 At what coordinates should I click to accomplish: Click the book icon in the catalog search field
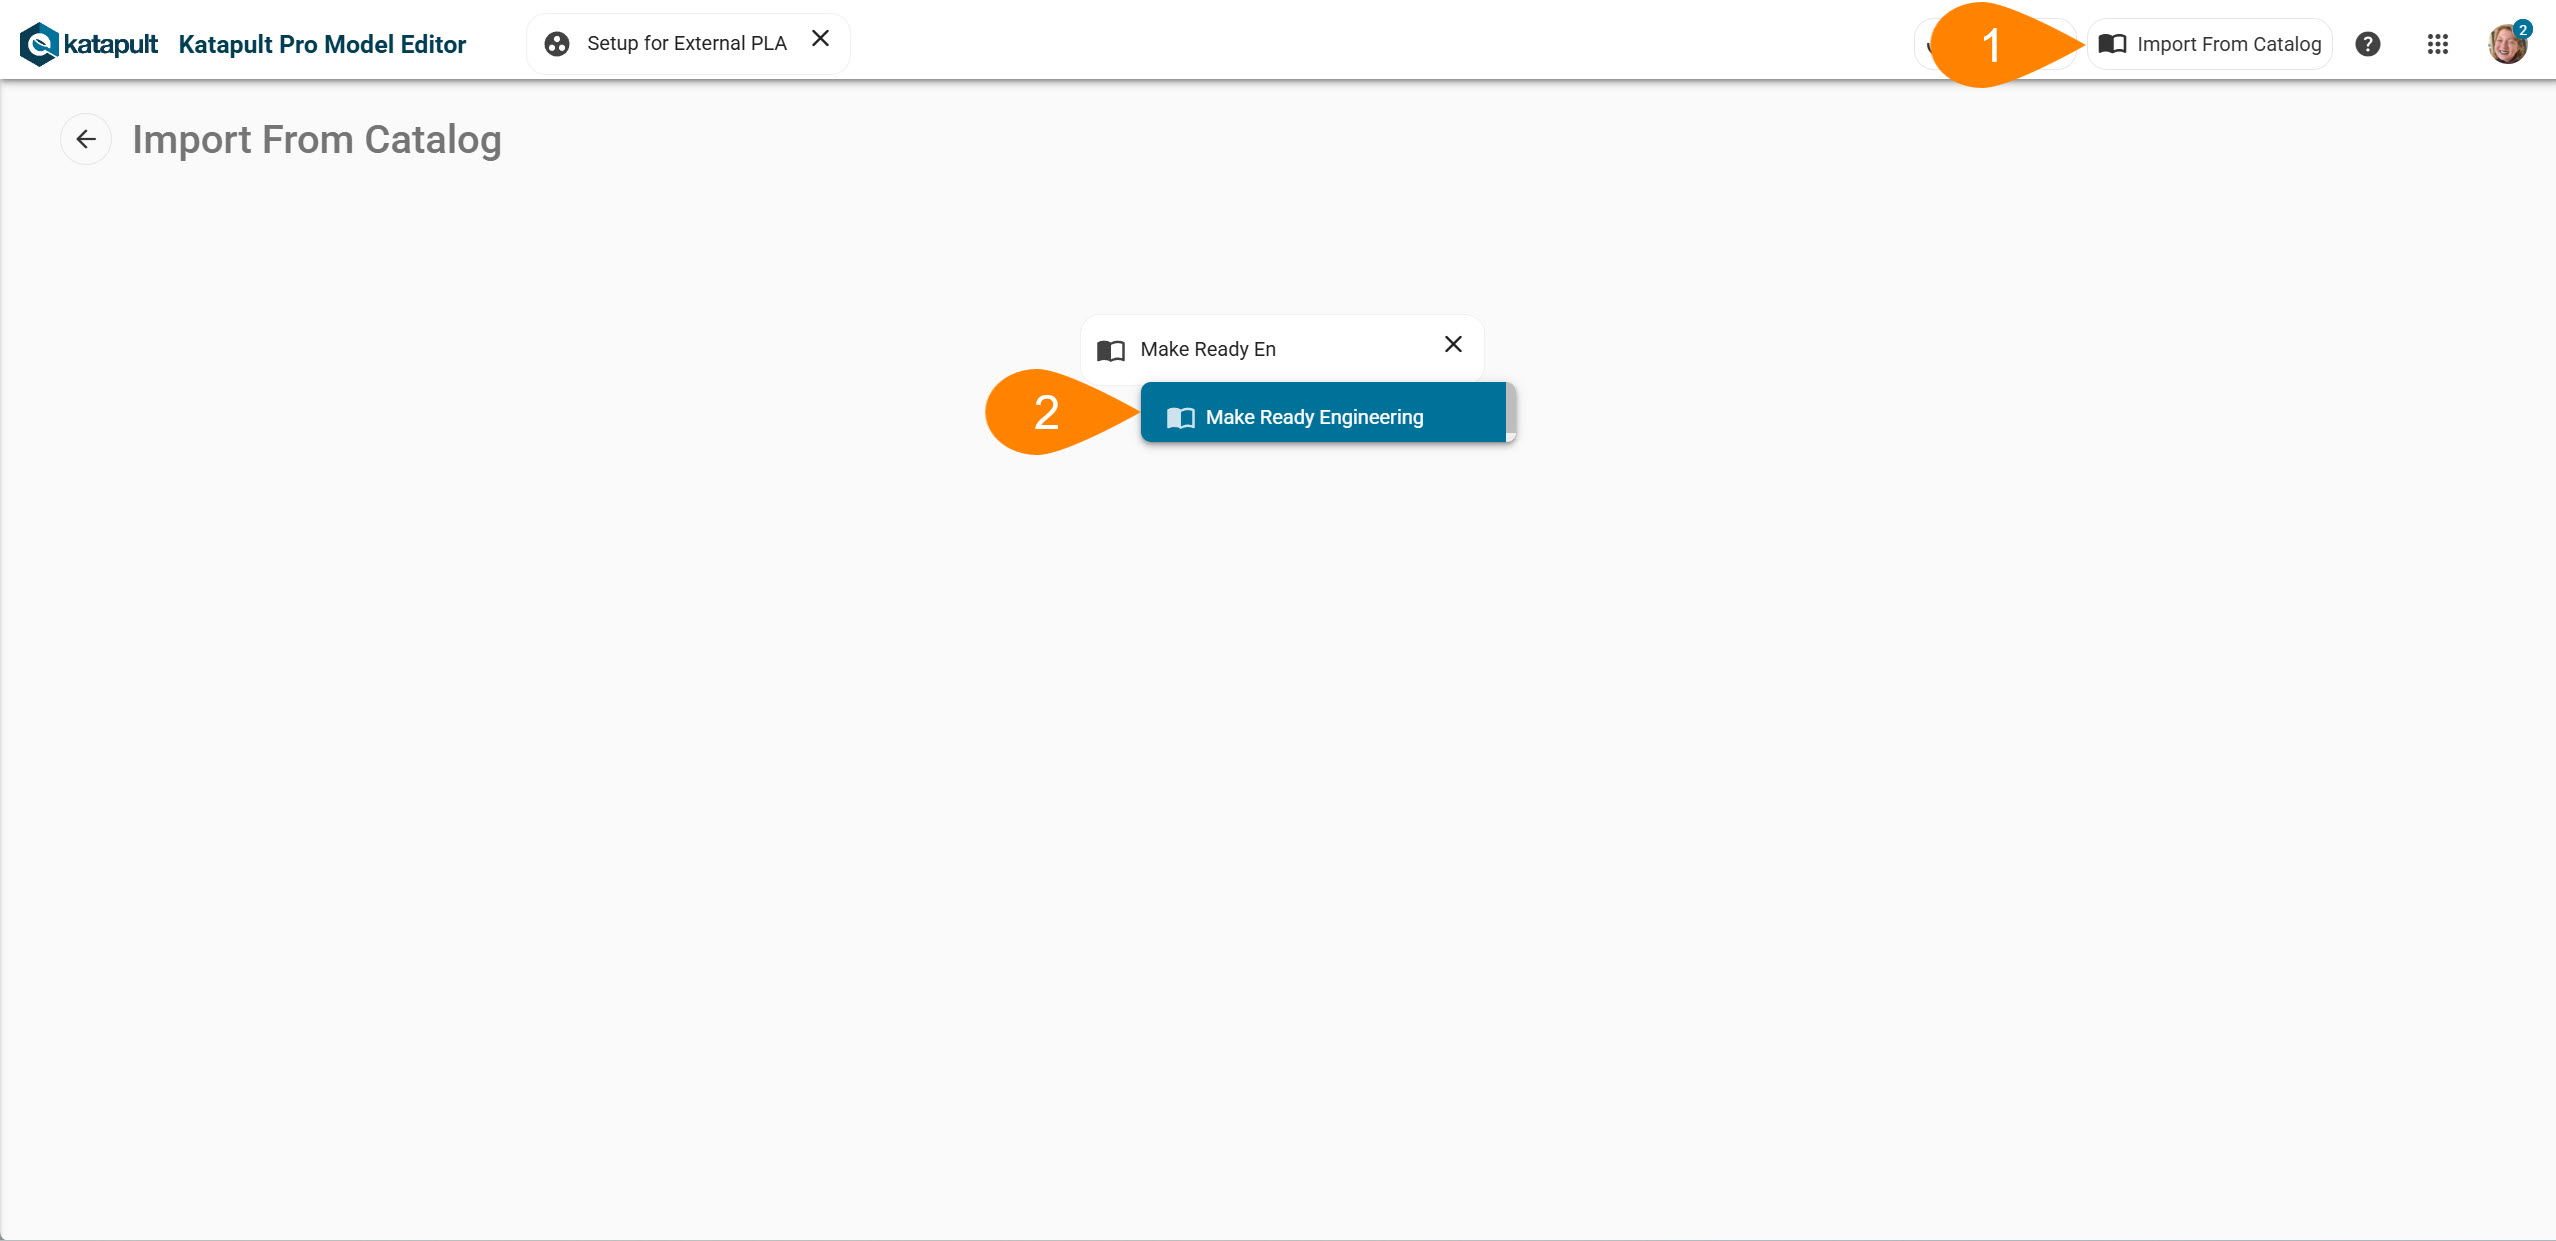tap(1111, 350)
